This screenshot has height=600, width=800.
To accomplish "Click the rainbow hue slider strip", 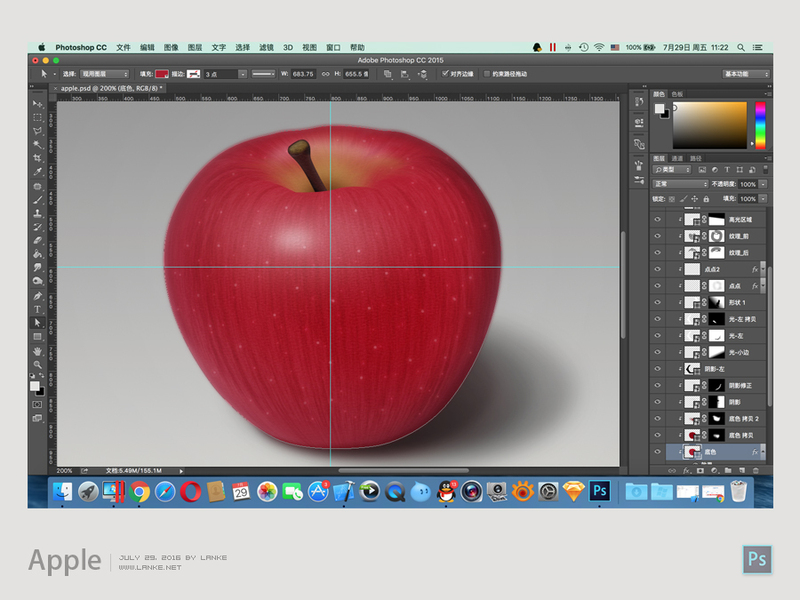I will point(760,126).
